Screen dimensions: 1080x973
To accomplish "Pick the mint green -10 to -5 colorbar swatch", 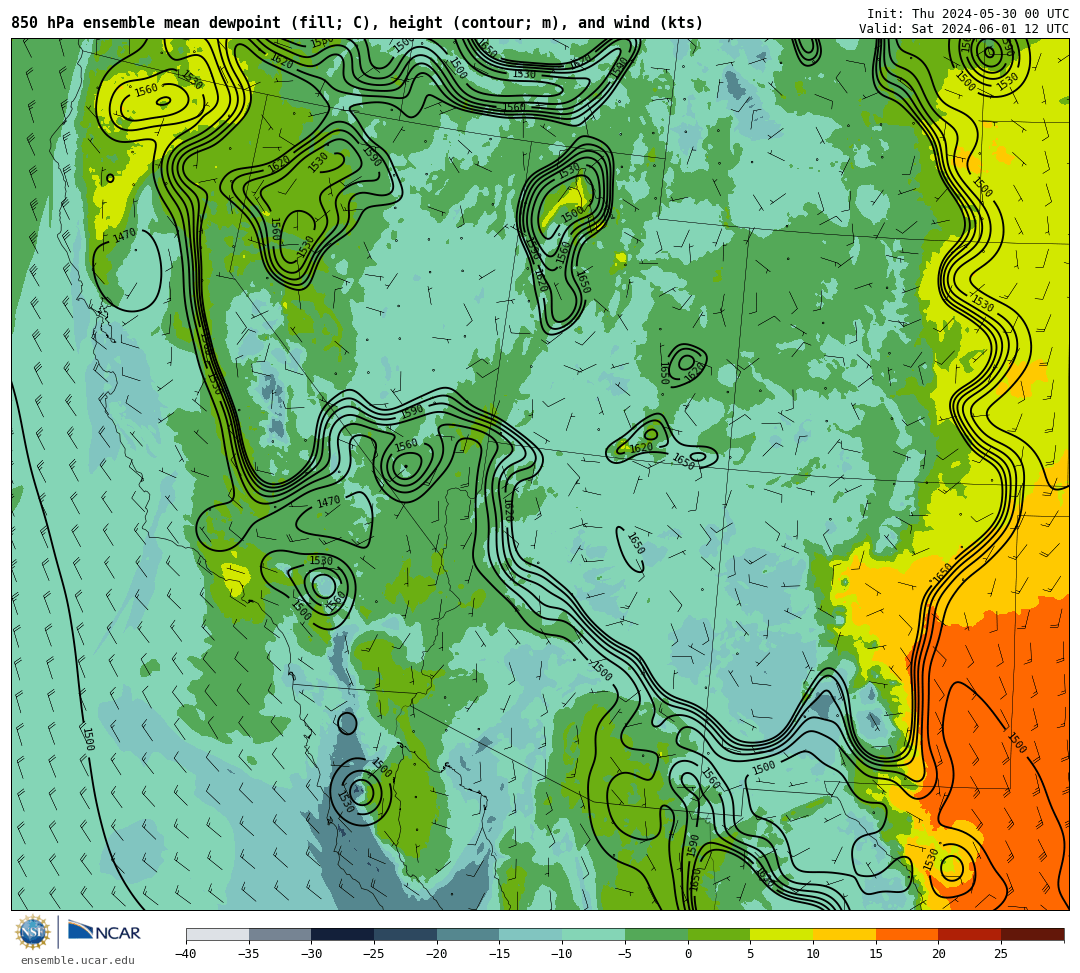I will pos(594,934).
